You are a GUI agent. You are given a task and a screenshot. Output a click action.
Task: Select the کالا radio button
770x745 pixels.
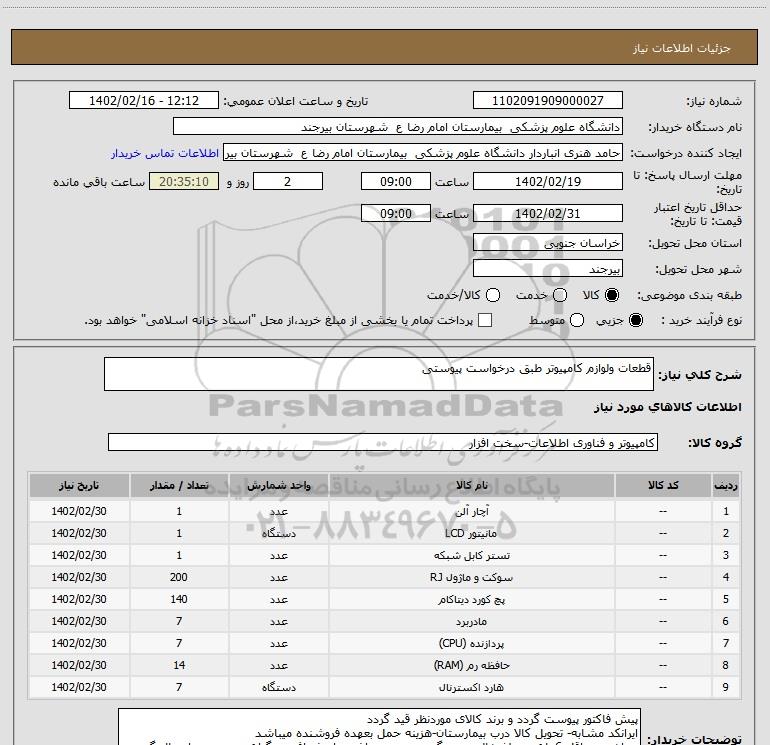pos(612,295)
